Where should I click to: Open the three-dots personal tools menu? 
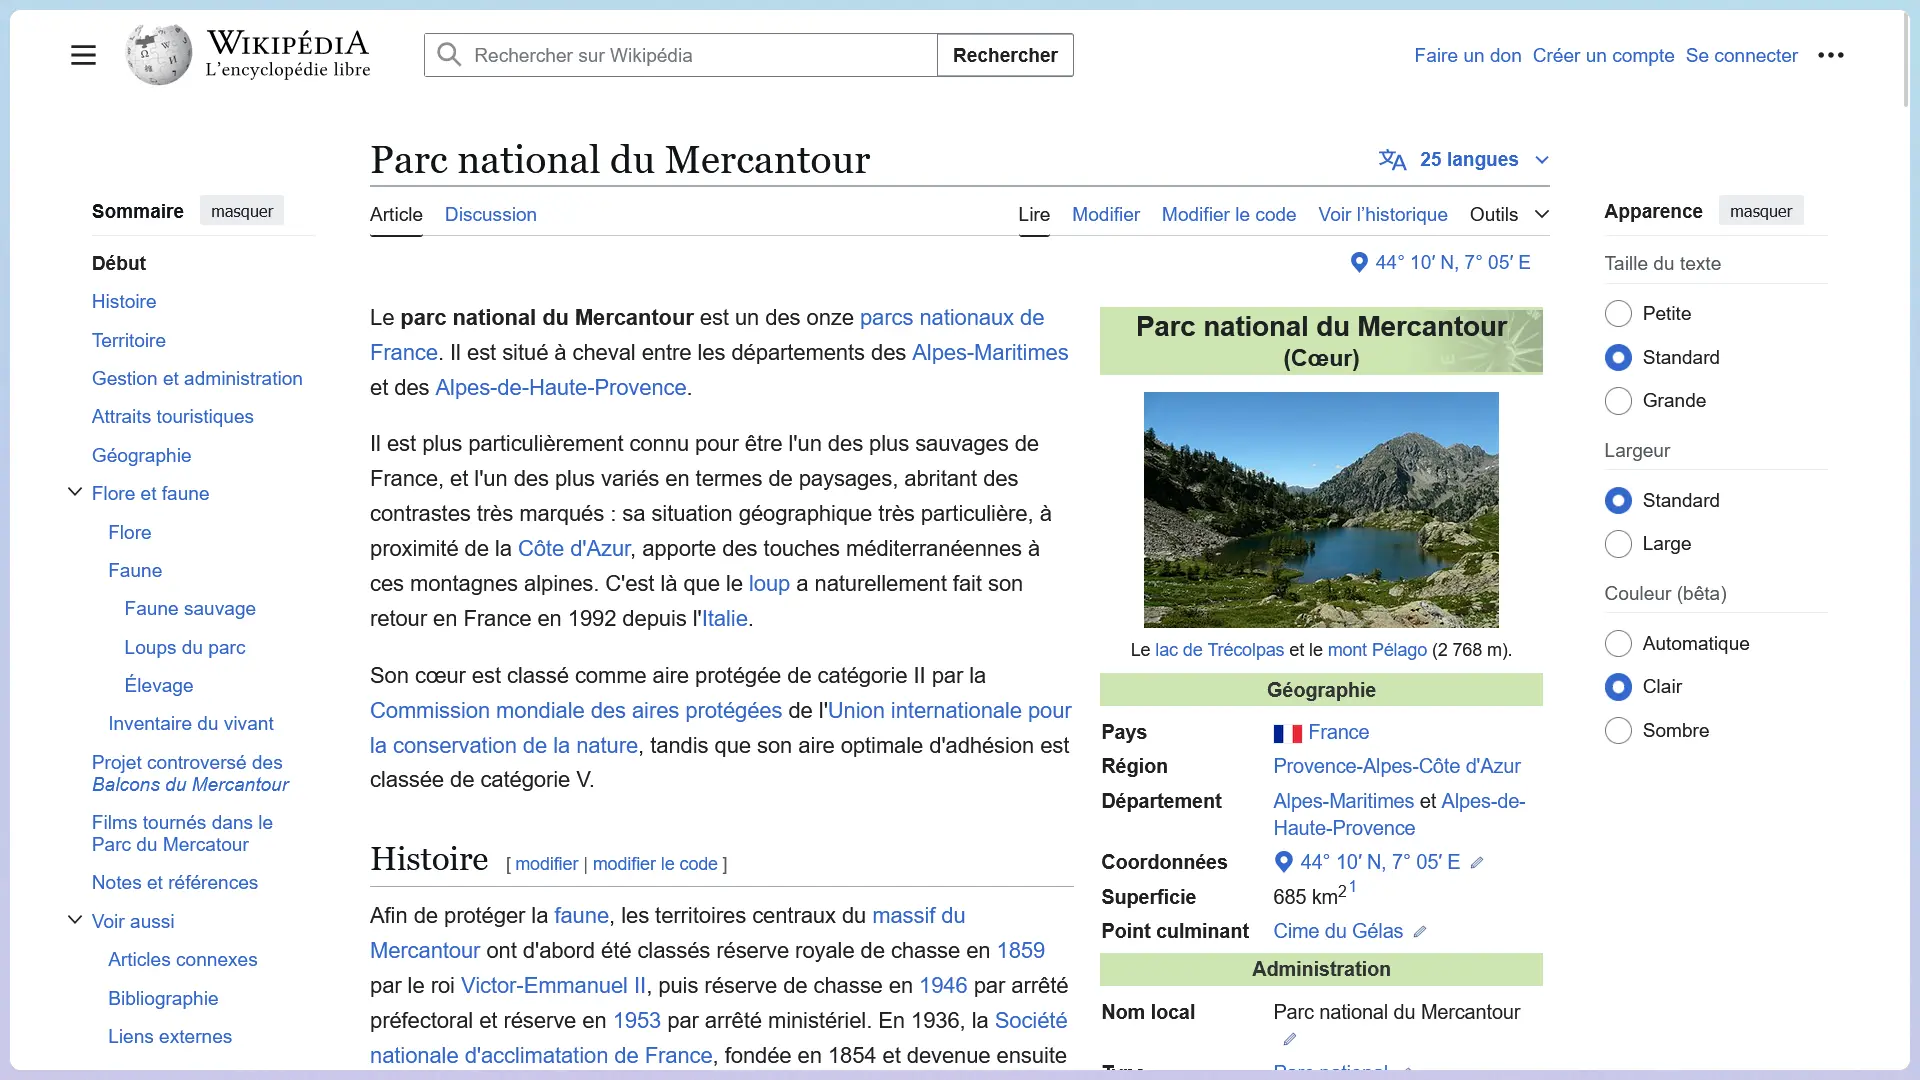[x=1831, y=55]
